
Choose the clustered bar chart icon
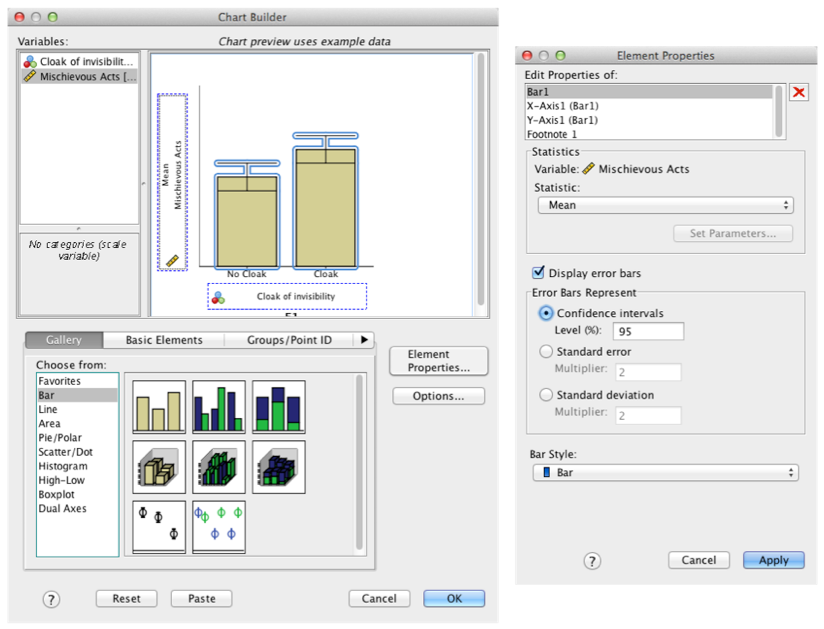[x=219, y=406]
